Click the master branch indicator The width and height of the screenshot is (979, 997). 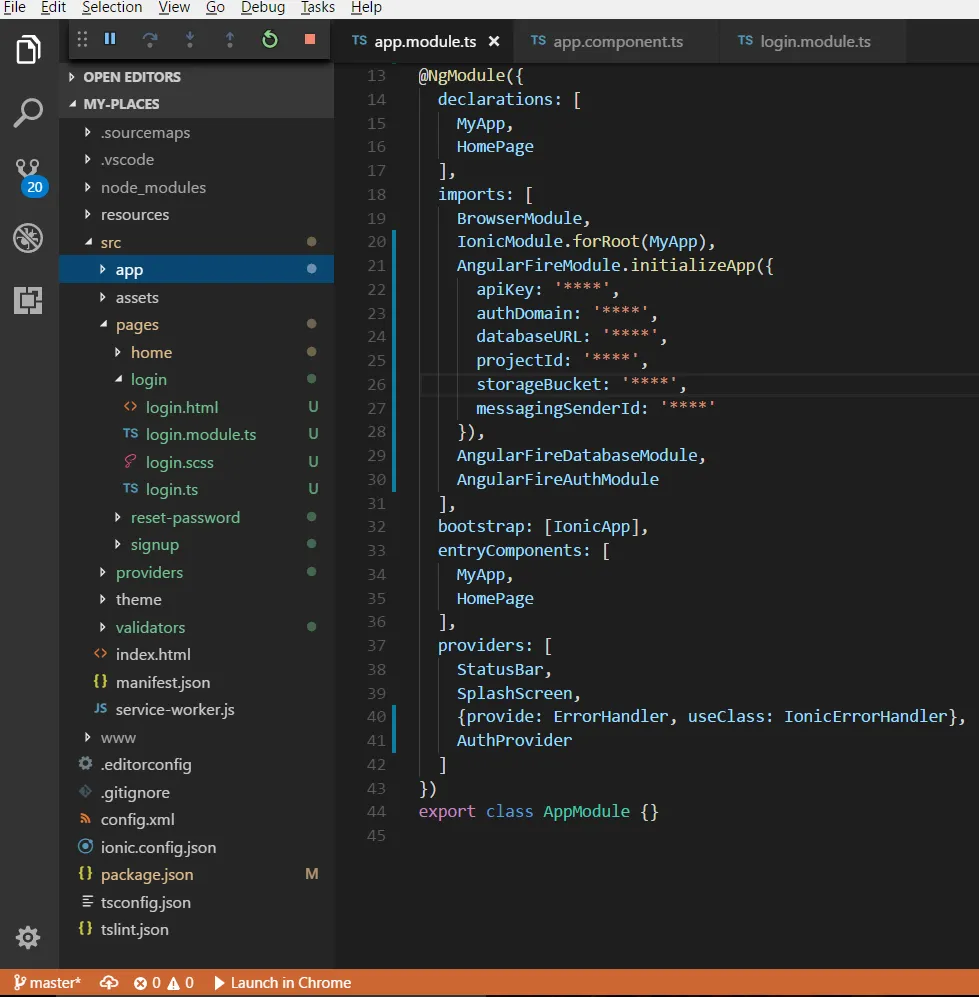tap(47, 983)
